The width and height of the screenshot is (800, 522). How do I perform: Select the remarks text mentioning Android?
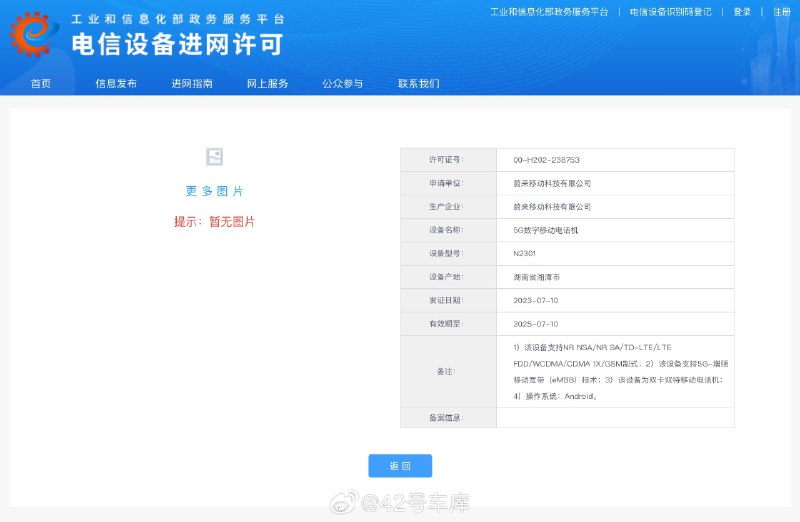[620, 371]
